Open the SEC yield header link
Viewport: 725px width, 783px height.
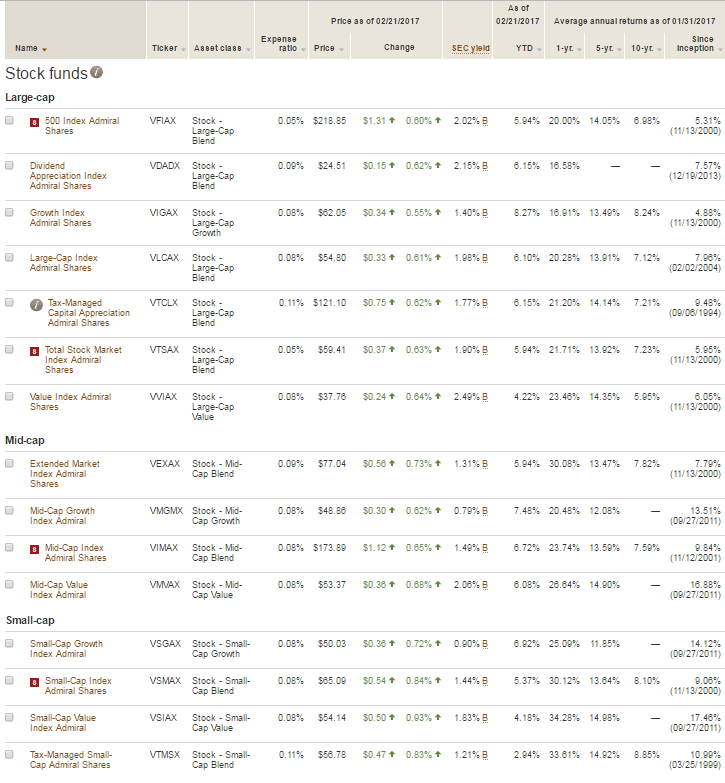[x=470, y=48]
